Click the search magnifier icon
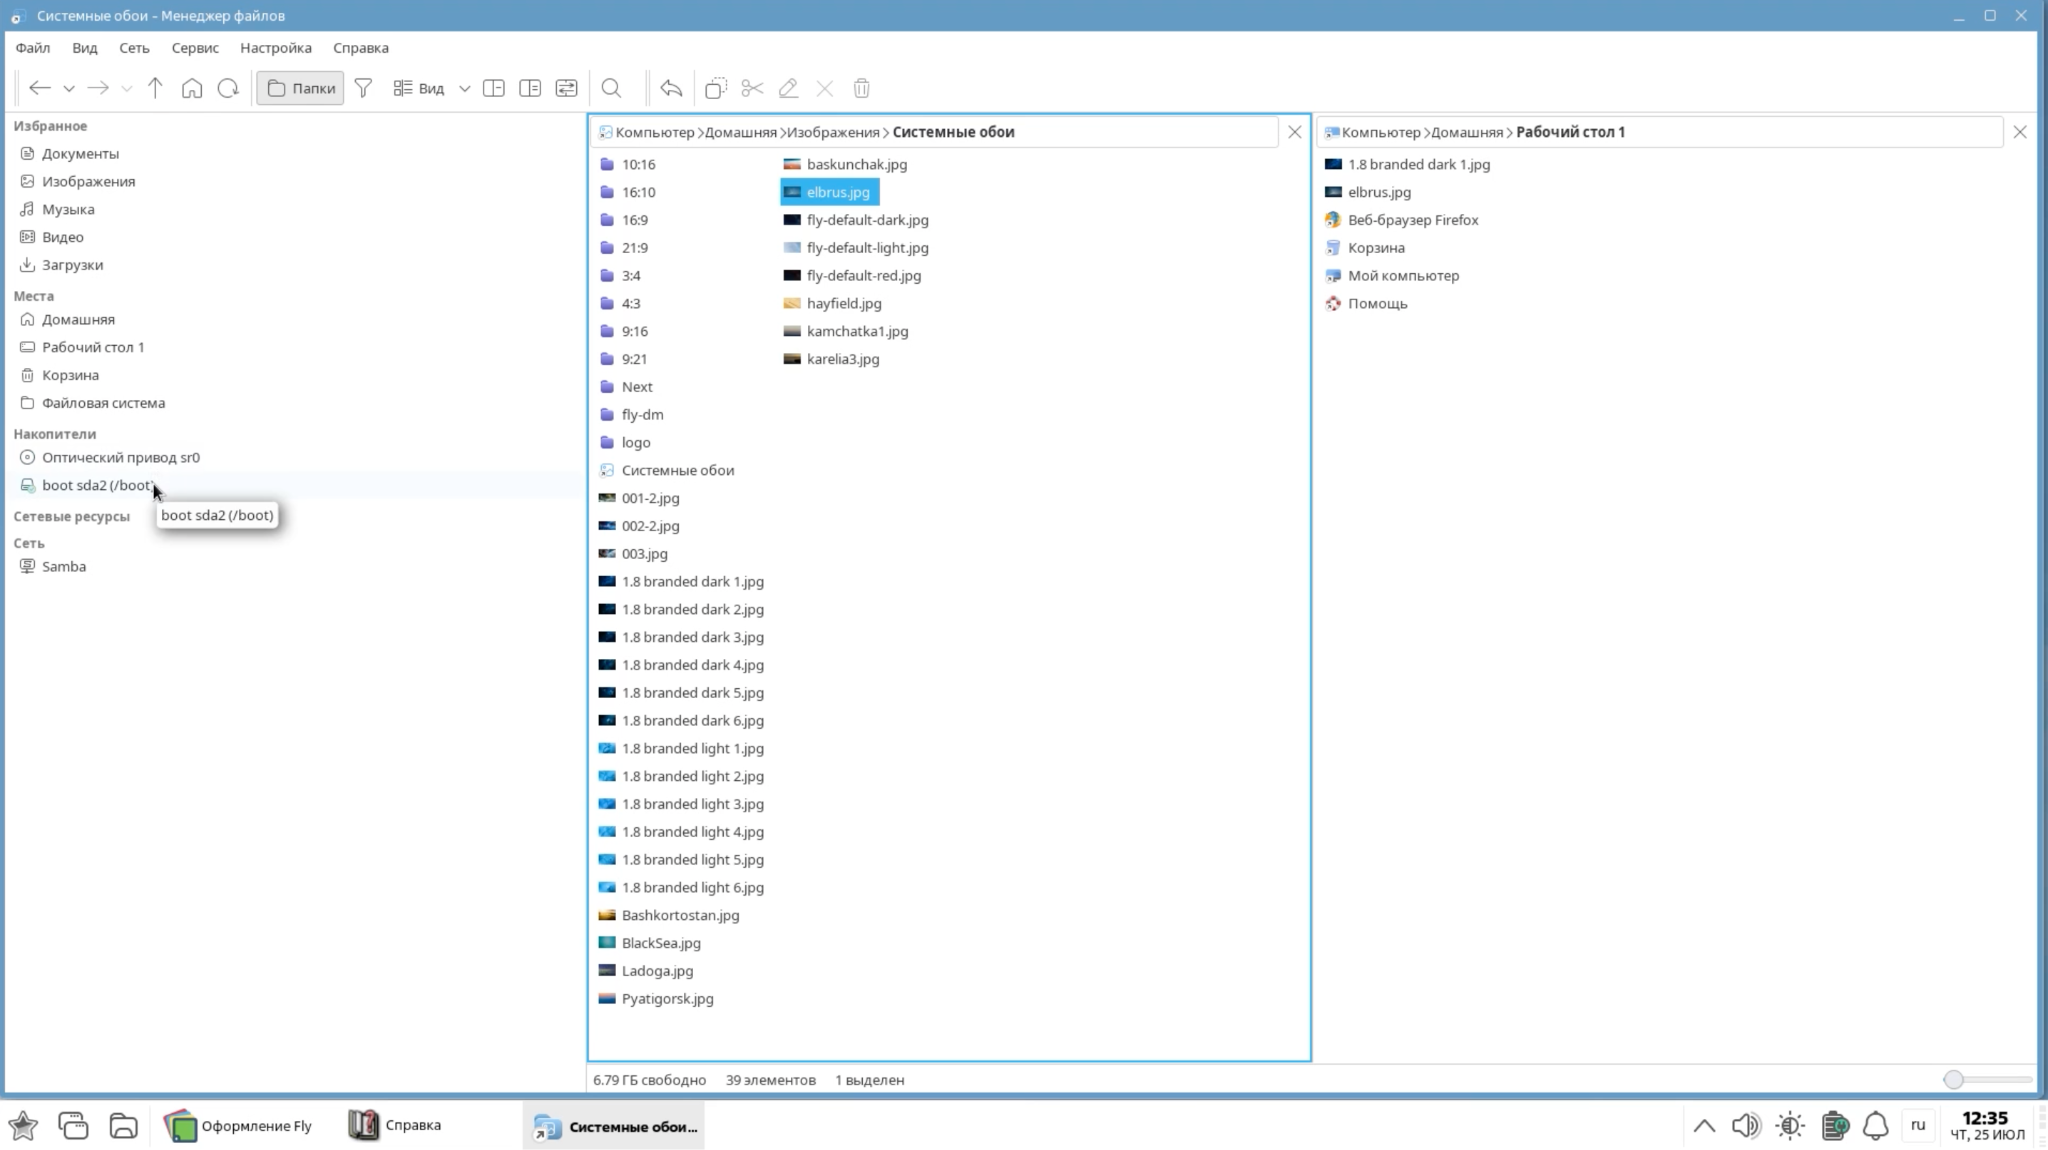Image resolution: width=2048 pixels, height=1150 pixels. (x=611, y=88)
